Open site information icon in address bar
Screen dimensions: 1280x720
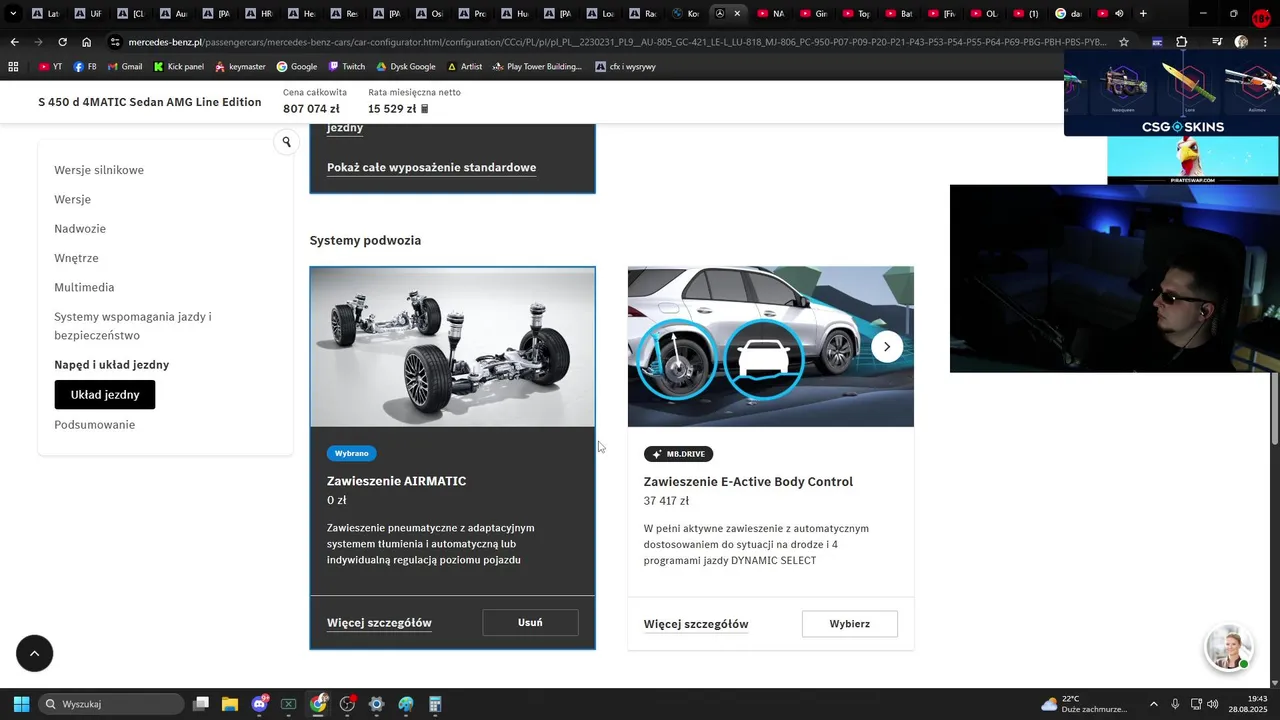116,42
